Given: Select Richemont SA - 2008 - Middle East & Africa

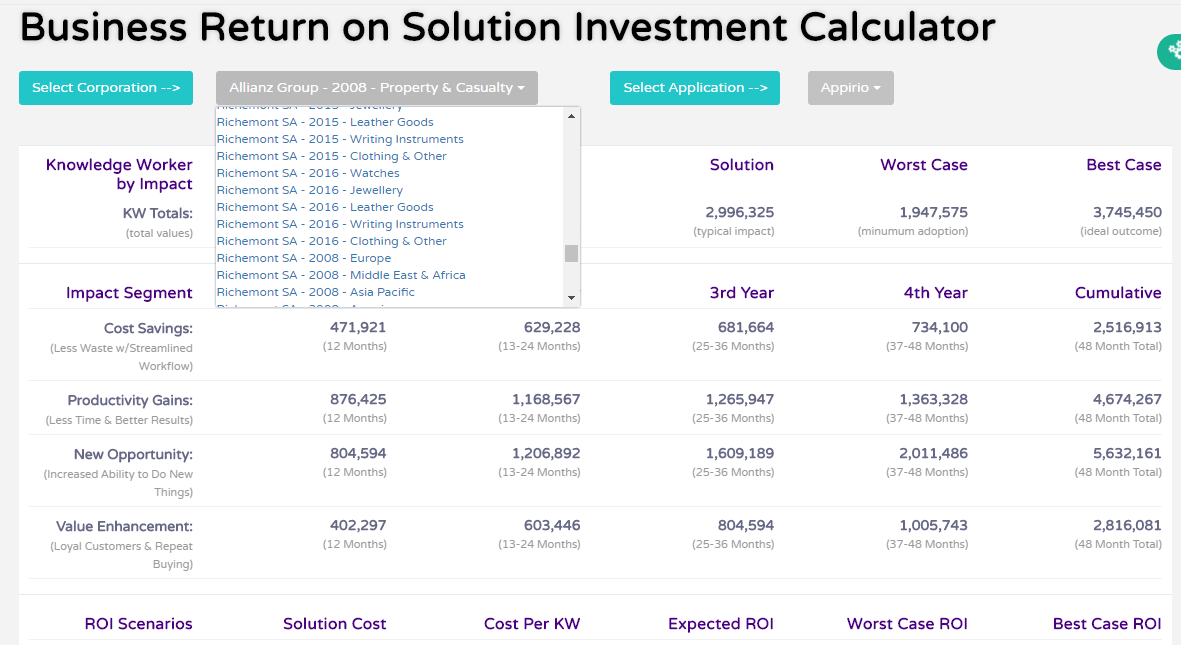Looking at the screenshot, I should click(x=341, y=274).
